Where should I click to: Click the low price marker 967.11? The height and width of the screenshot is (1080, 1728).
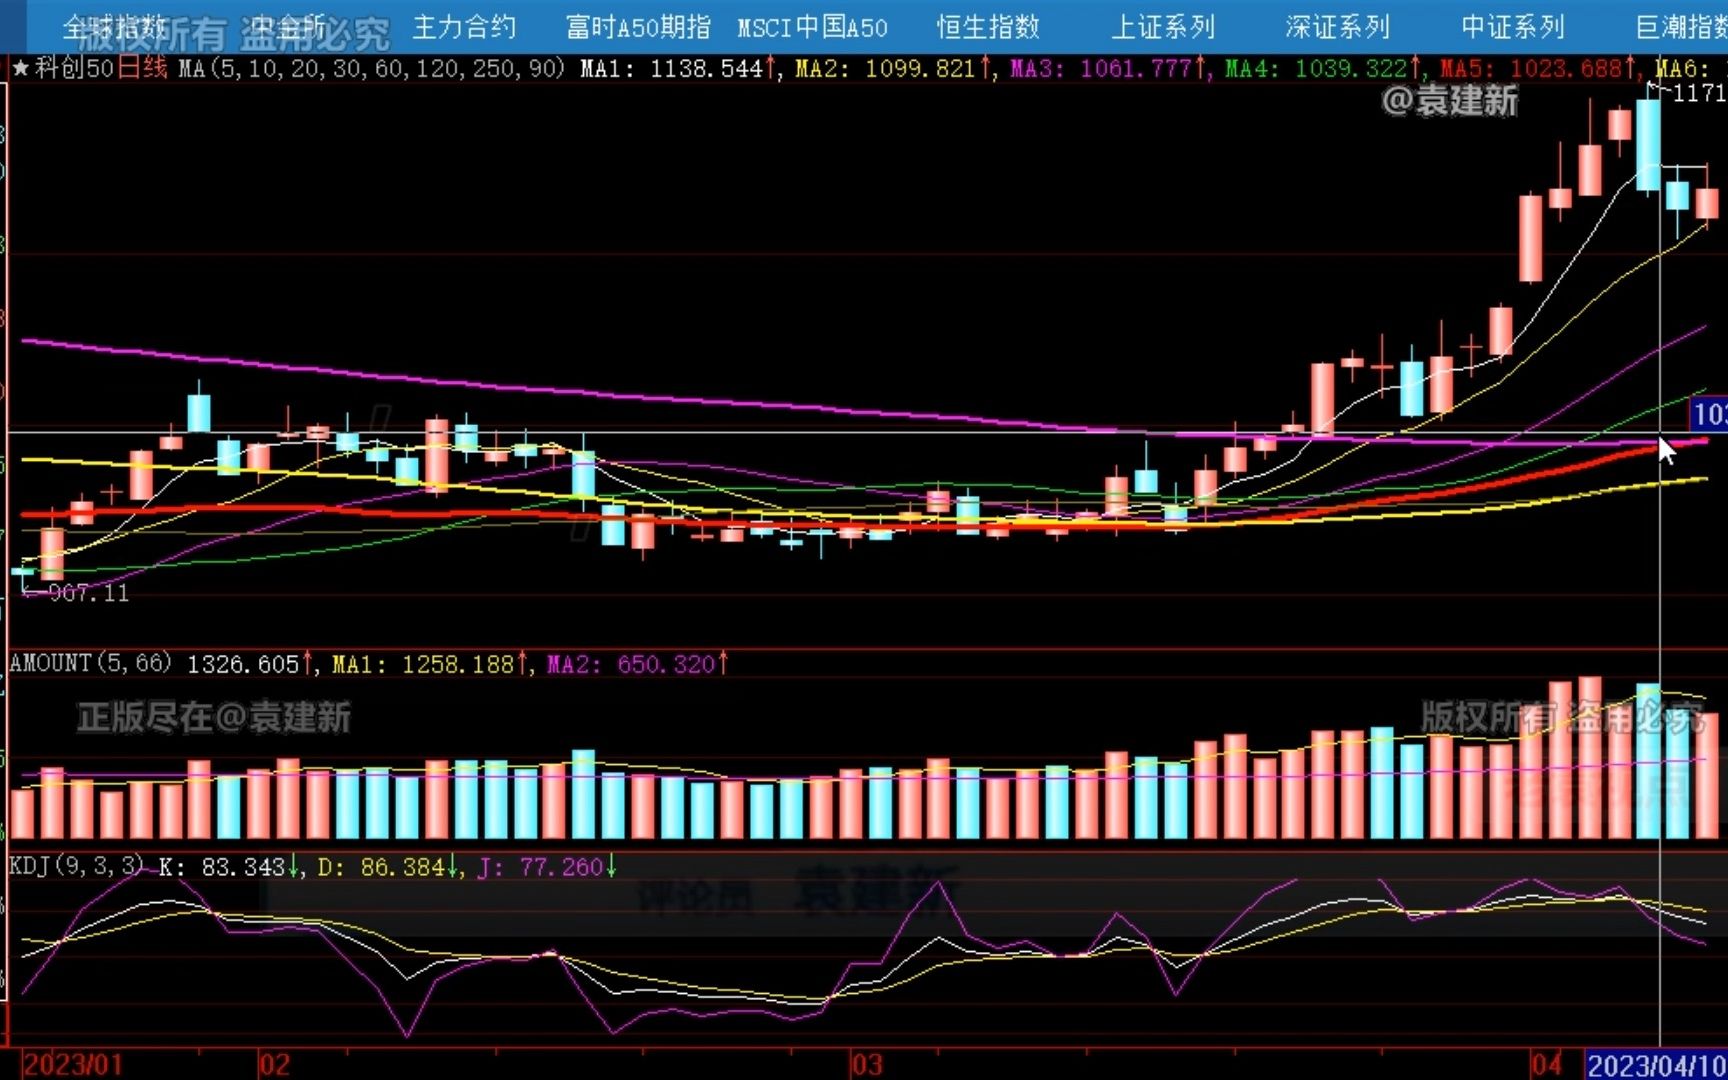click(88, 593)
